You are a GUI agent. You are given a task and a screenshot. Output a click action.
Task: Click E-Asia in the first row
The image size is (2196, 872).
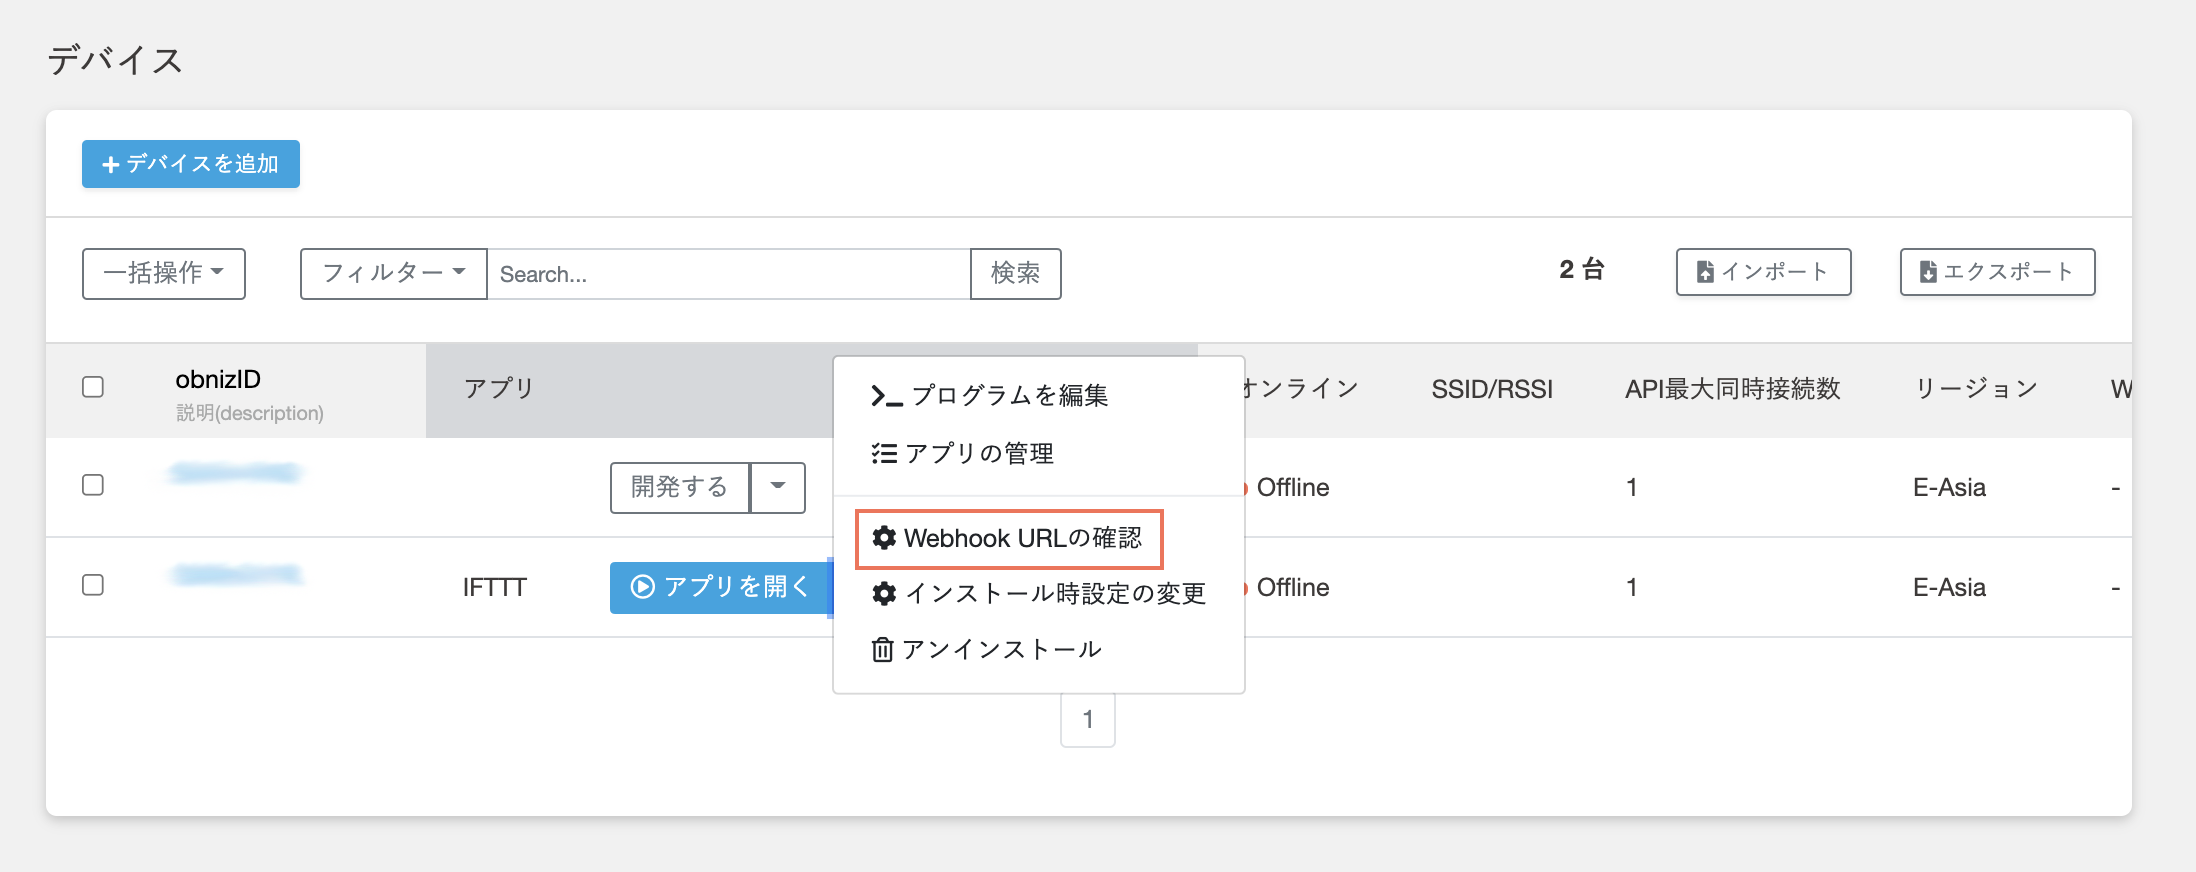coord(1949,488)
